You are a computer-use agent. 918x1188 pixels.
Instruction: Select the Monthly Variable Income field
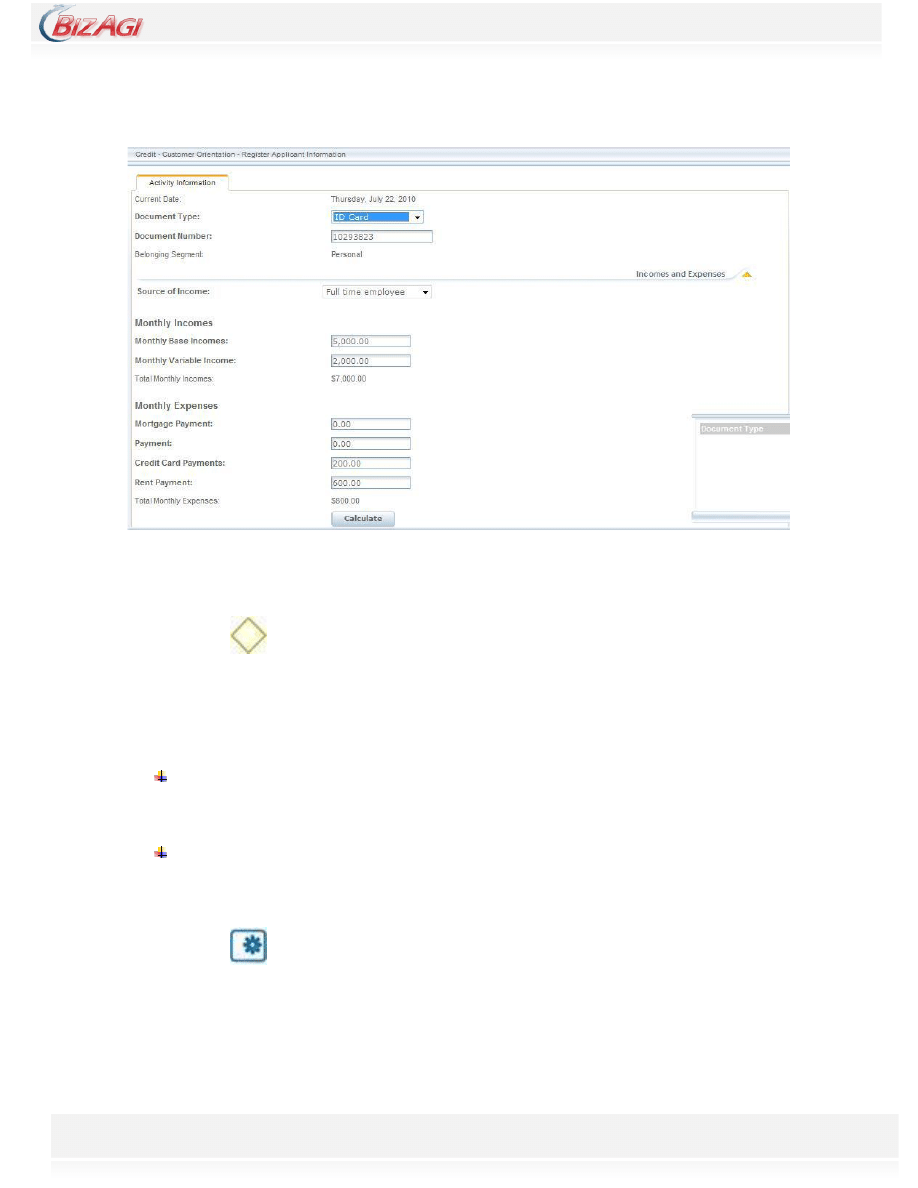pos(370,361)
